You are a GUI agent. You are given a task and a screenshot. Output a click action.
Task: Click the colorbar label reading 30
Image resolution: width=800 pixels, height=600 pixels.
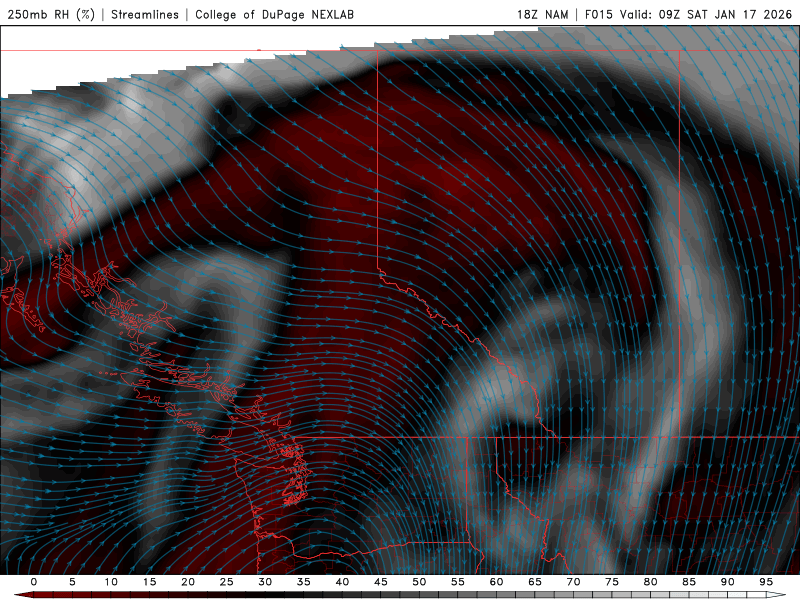pyautogui.click(x=265, y=582)
